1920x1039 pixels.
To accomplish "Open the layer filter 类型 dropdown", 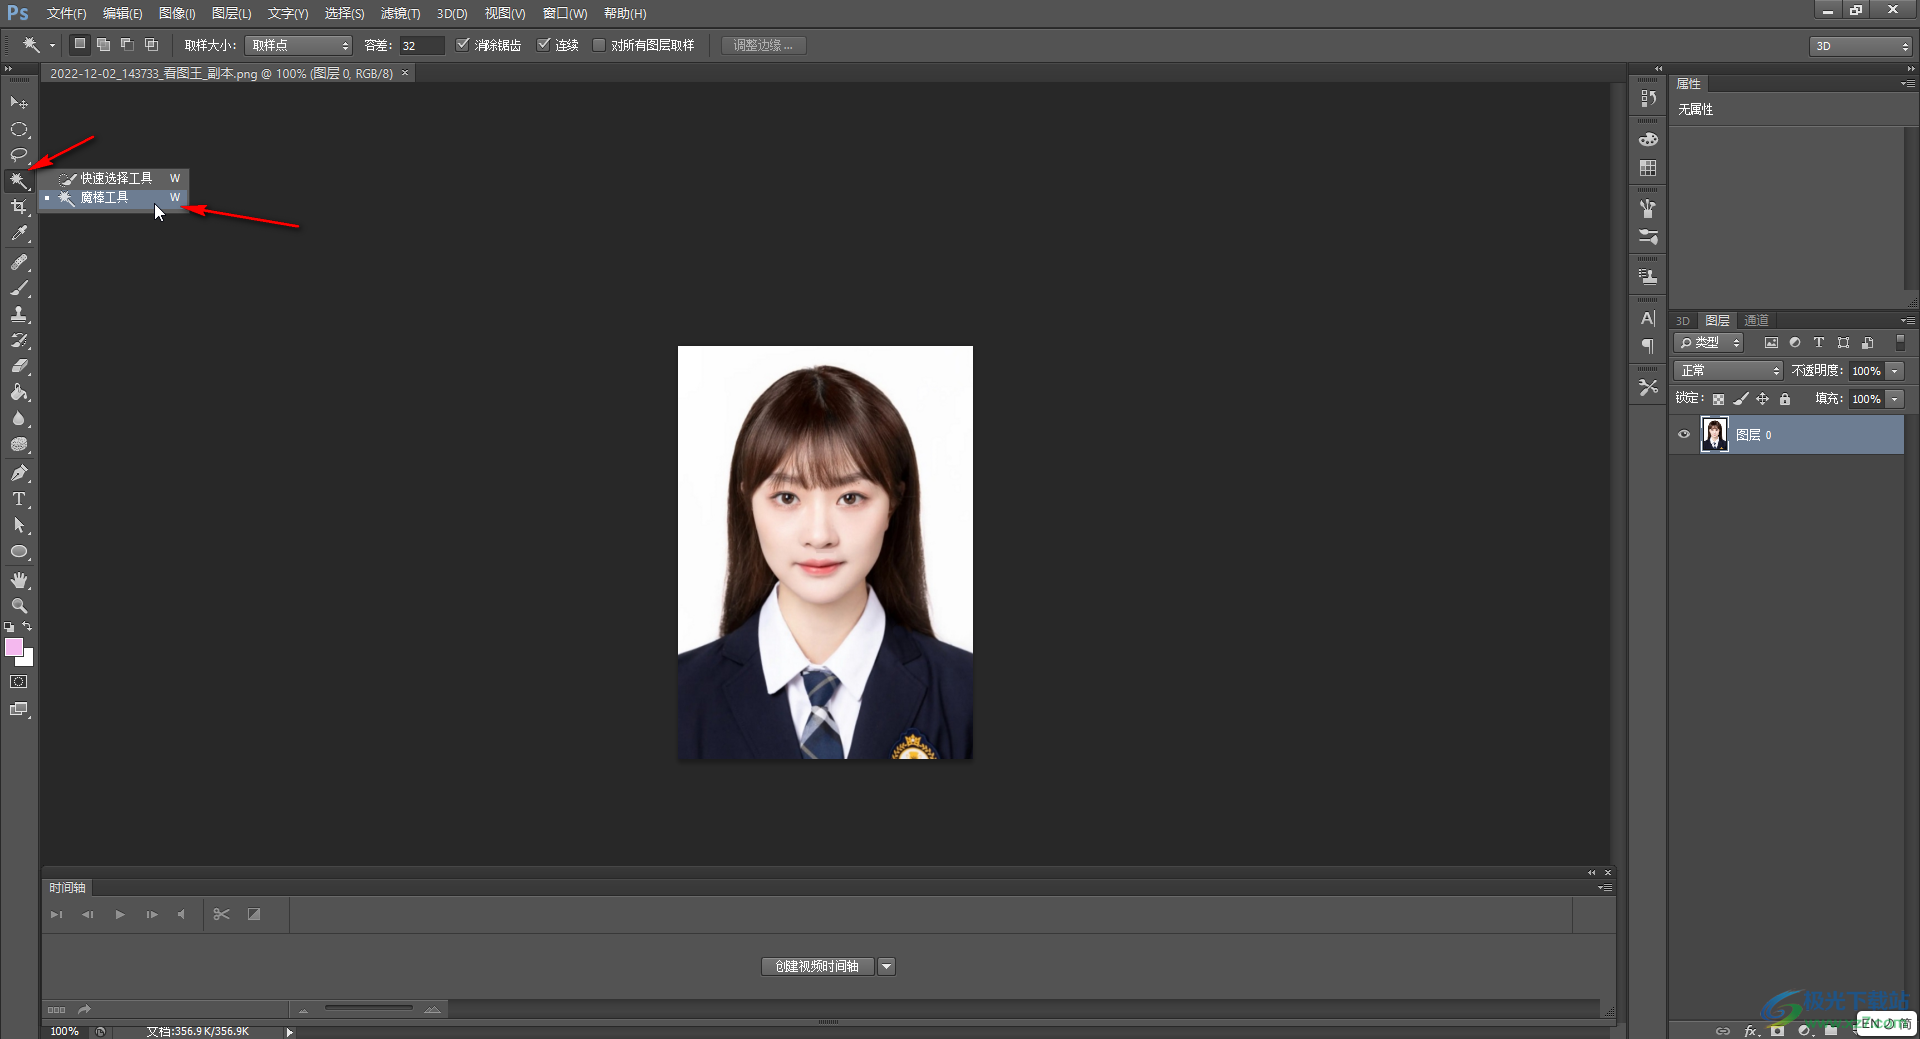I will click(1710, 343).
